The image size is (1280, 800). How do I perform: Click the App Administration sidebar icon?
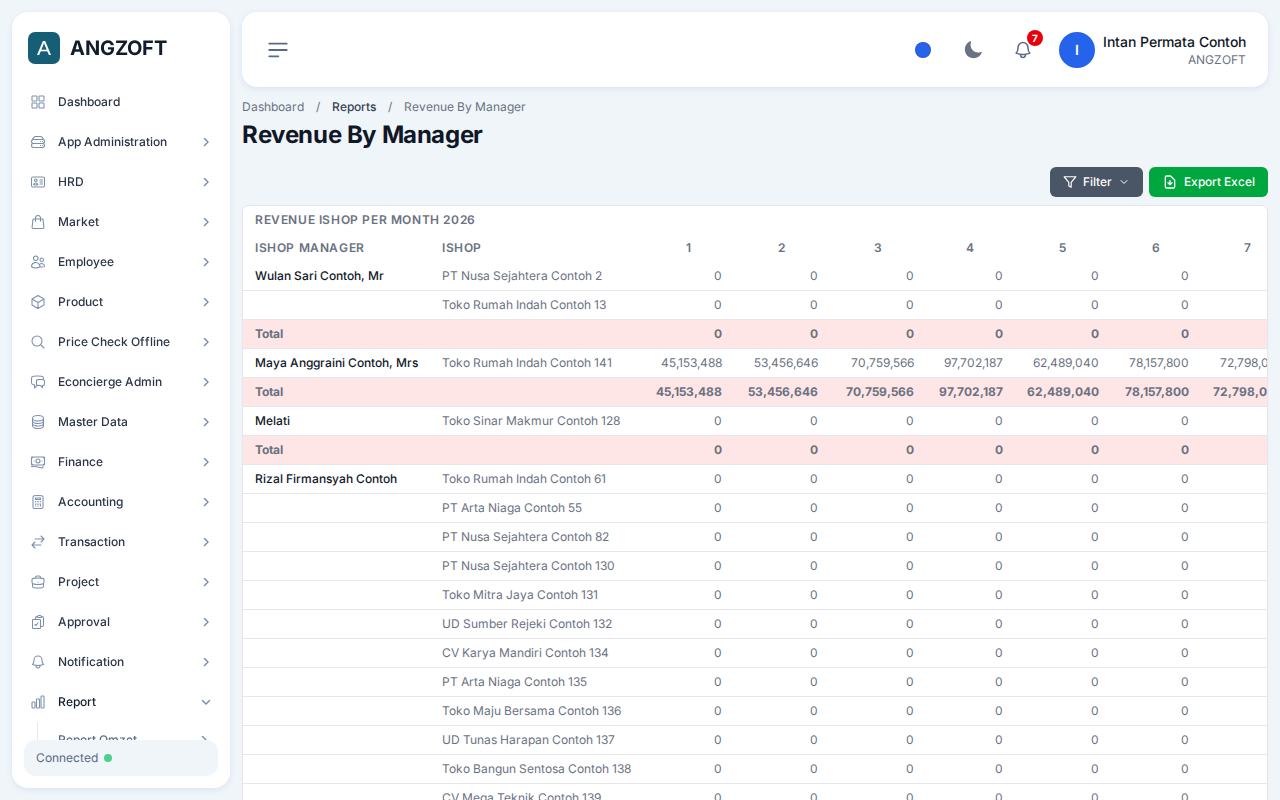click(38, 142)
